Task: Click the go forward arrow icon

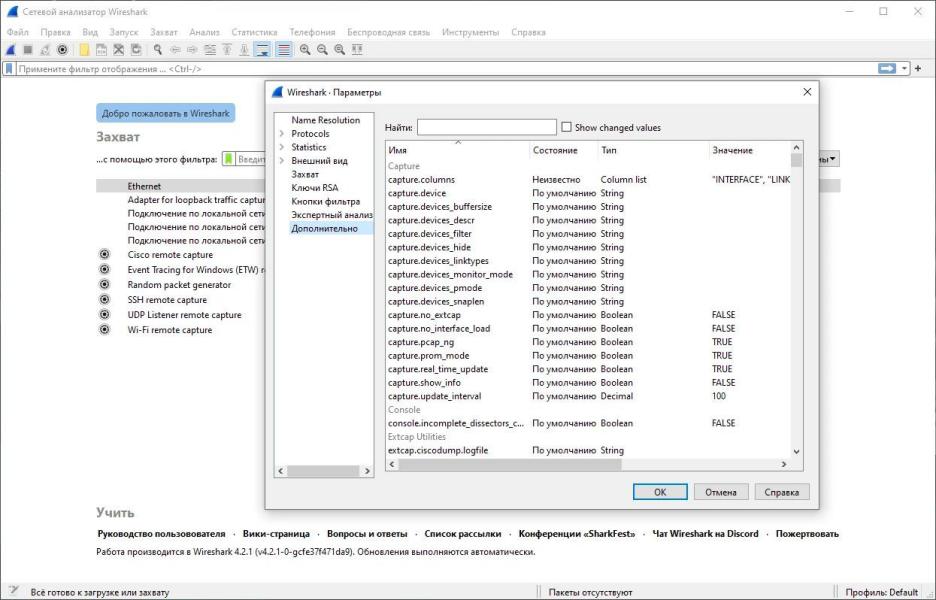Action: click(x=192, y=50)
